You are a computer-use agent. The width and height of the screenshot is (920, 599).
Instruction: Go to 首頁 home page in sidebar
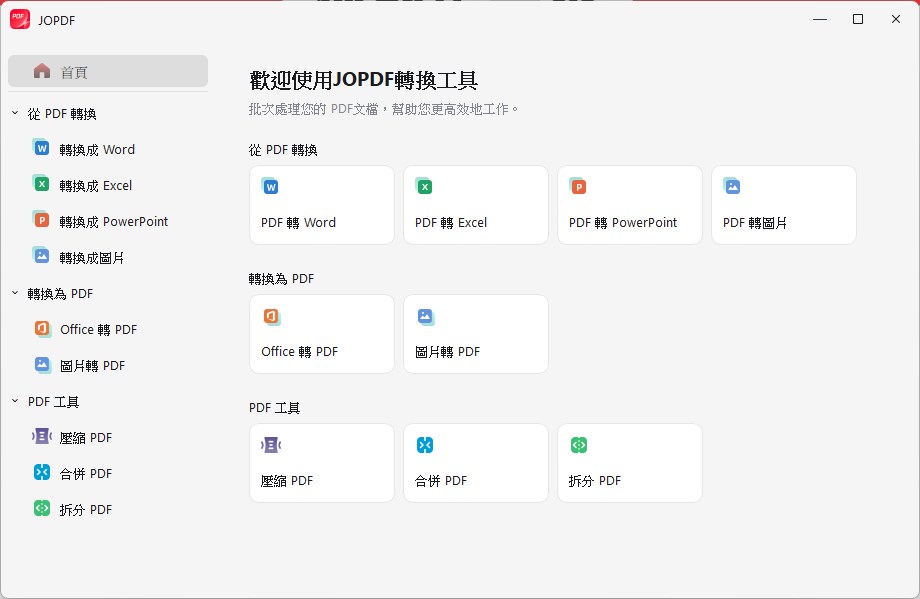[108, 71]
